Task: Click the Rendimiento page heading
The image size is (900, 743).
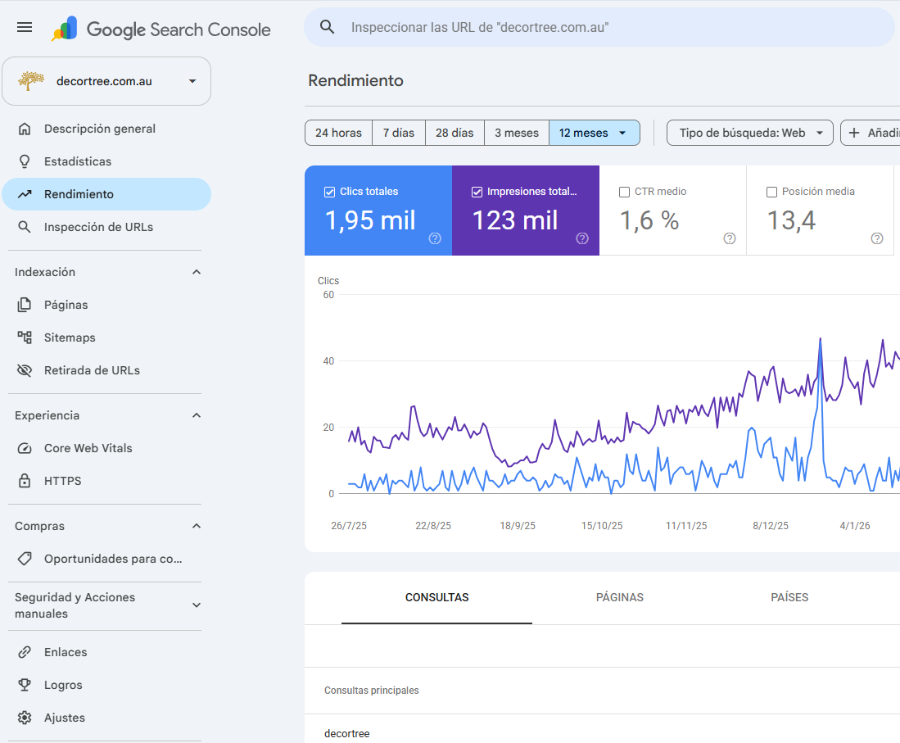Action: tap(356, 80)
